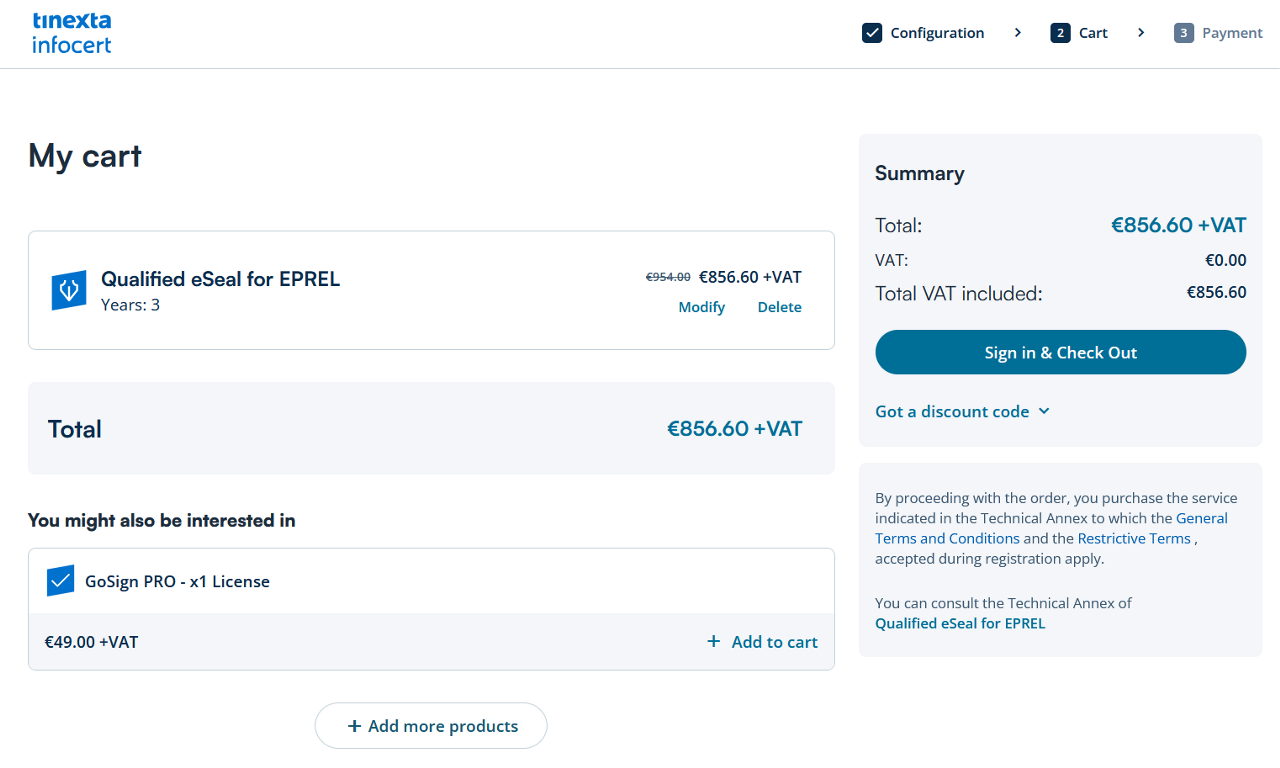
Task: Delete the Qualified eSeal for EPREL item
Action: (779, 307)
